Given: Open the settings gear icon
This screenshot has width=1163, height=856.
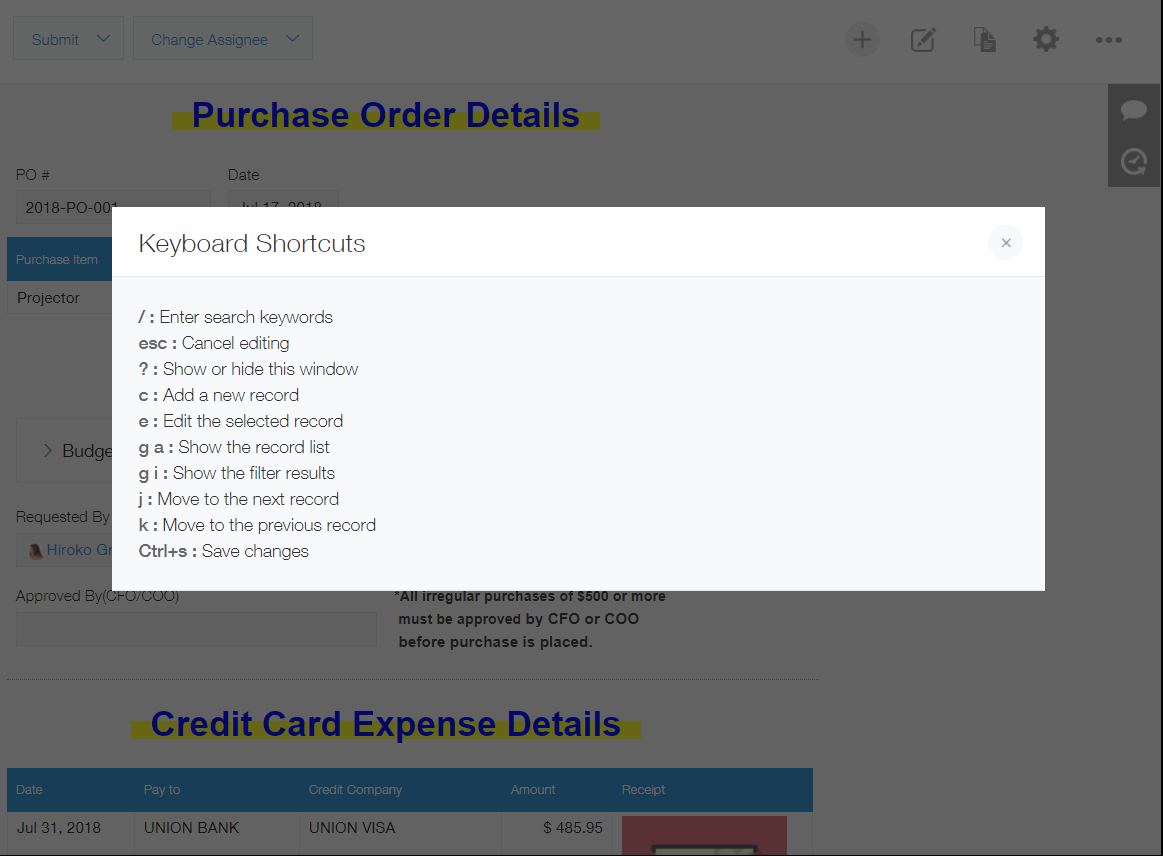Looking at the screenshot, I should pos(1046,40).
